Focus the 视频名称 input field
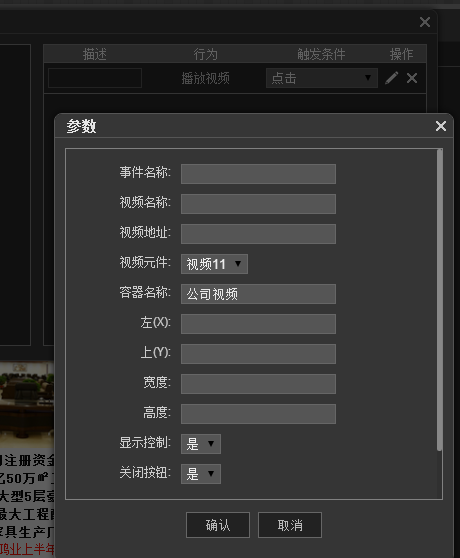The height and width of the screenshot is (558, 460). pos(258,204)
